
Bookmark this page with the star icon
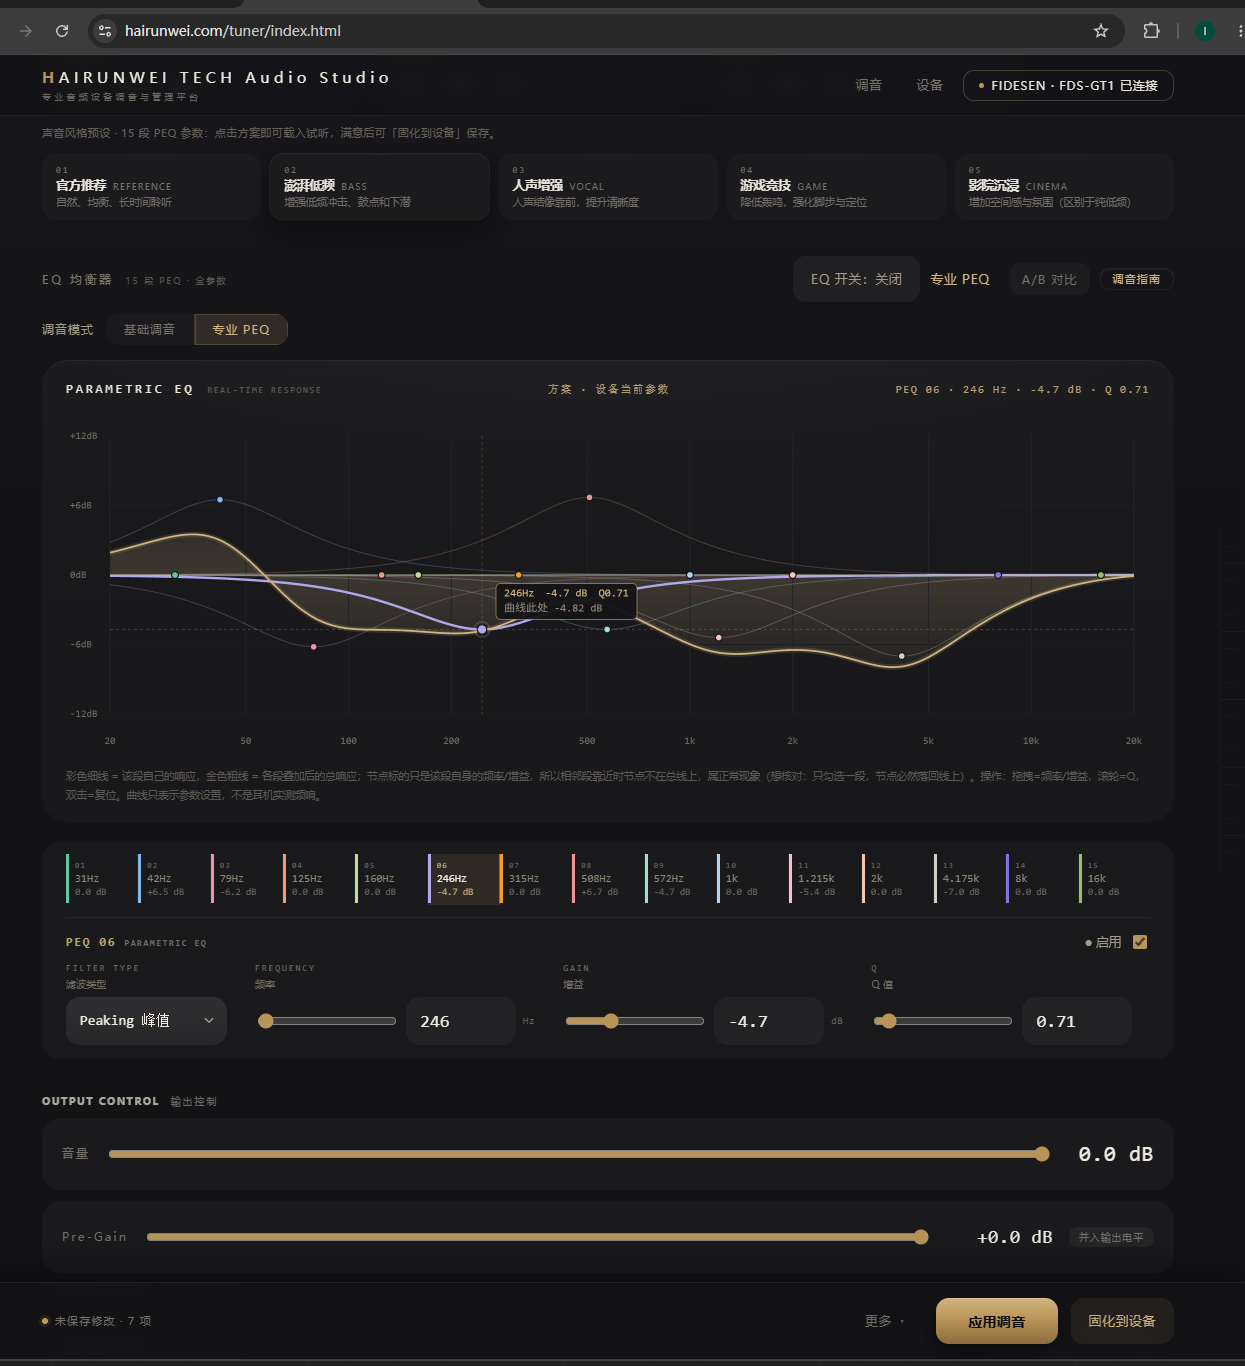pos(1101,31)
